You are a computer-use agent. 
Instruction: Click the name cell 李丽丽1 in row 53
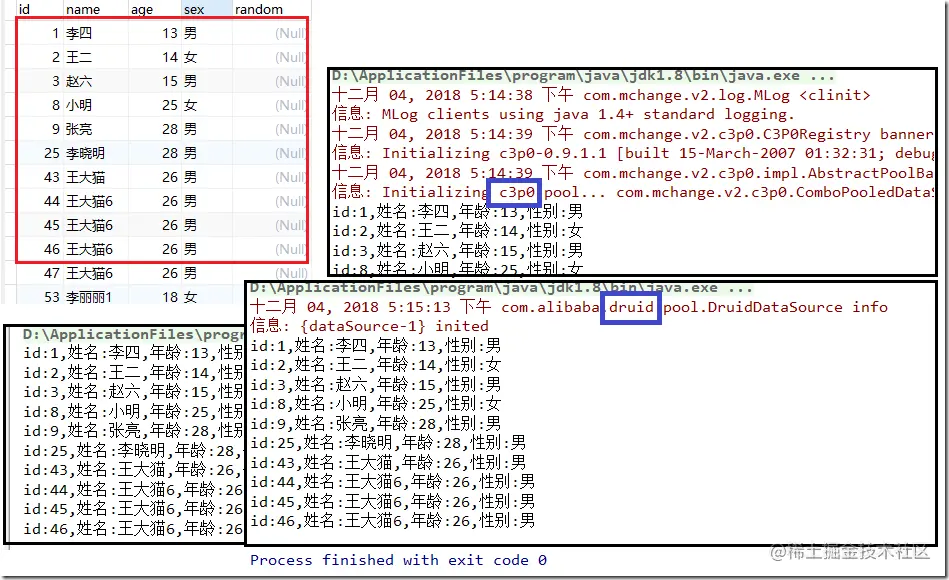[x=89, y=297]
